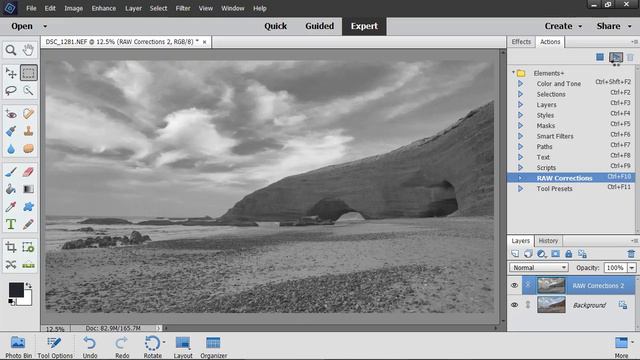This screenshot has height=360, width=640.
Task: Toggle link icon on Background layer
Action: coord(528,305)
